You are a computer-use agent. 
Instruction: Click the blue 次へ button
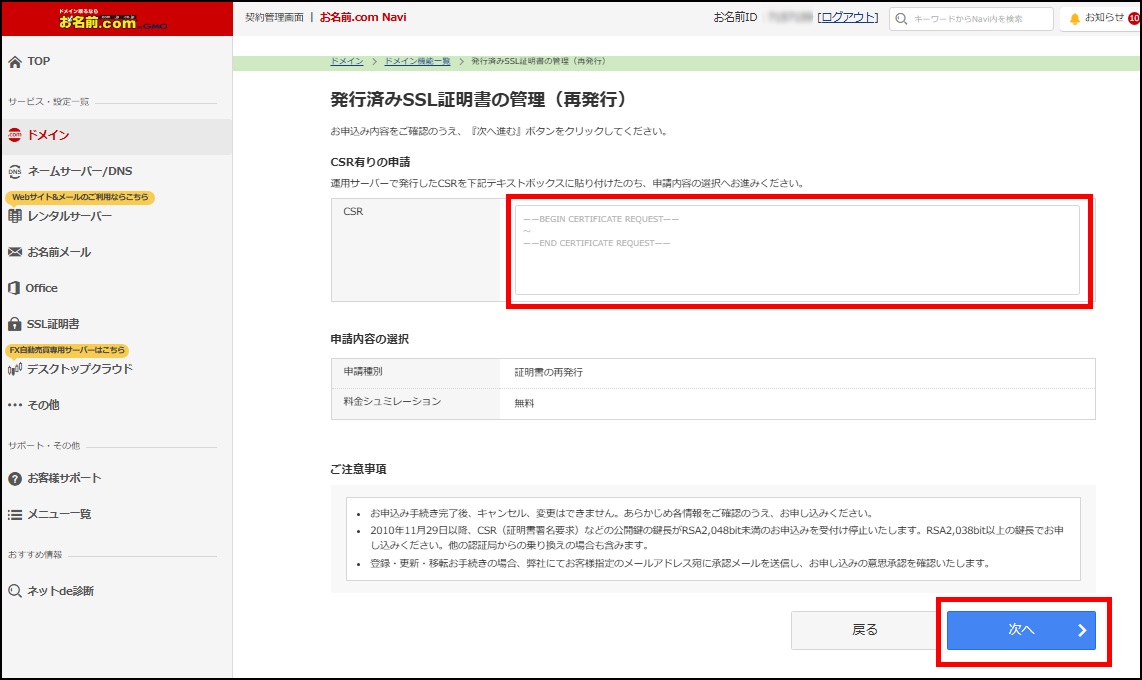1021,631
